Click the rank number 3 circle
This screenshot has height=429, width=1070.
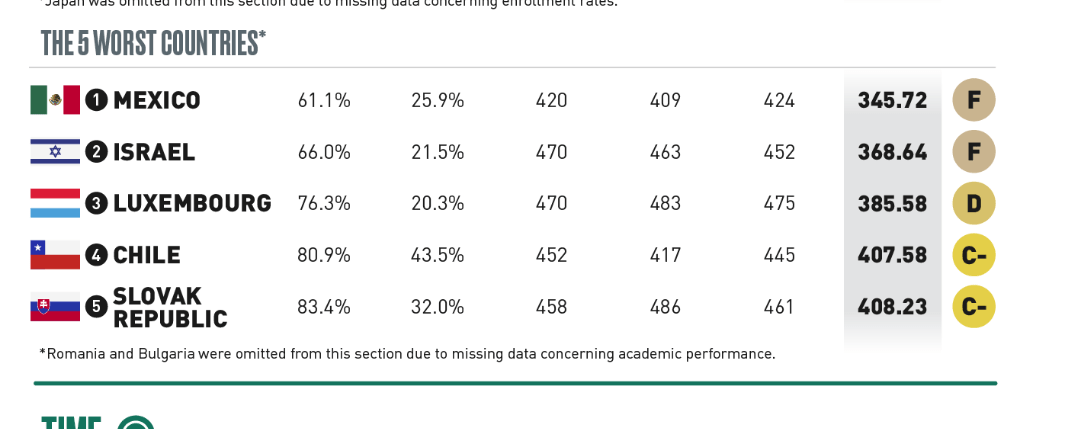96,203
